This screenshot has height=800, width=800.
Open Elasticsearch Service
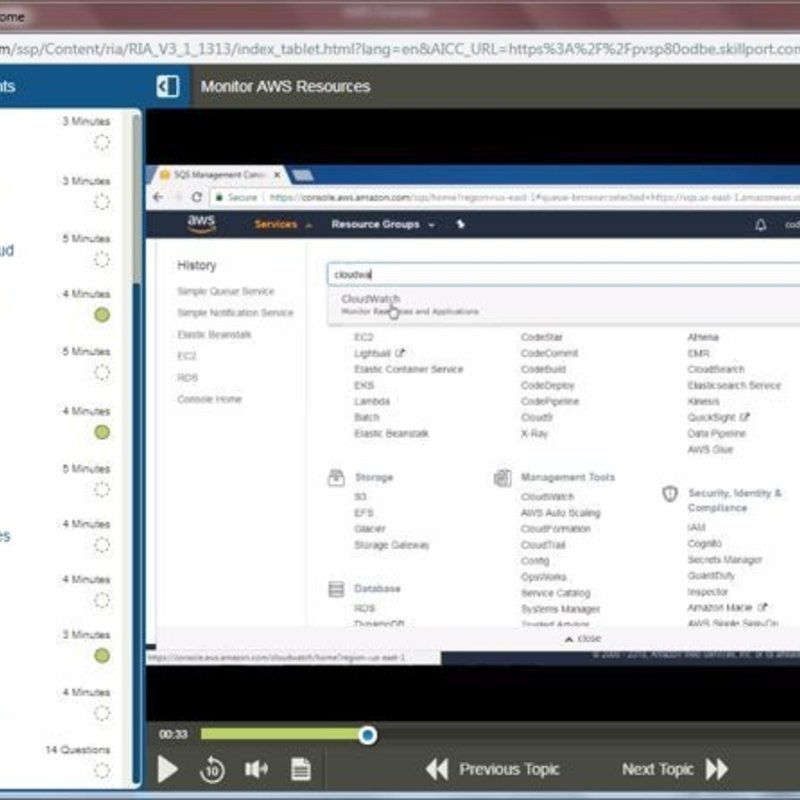734,385
